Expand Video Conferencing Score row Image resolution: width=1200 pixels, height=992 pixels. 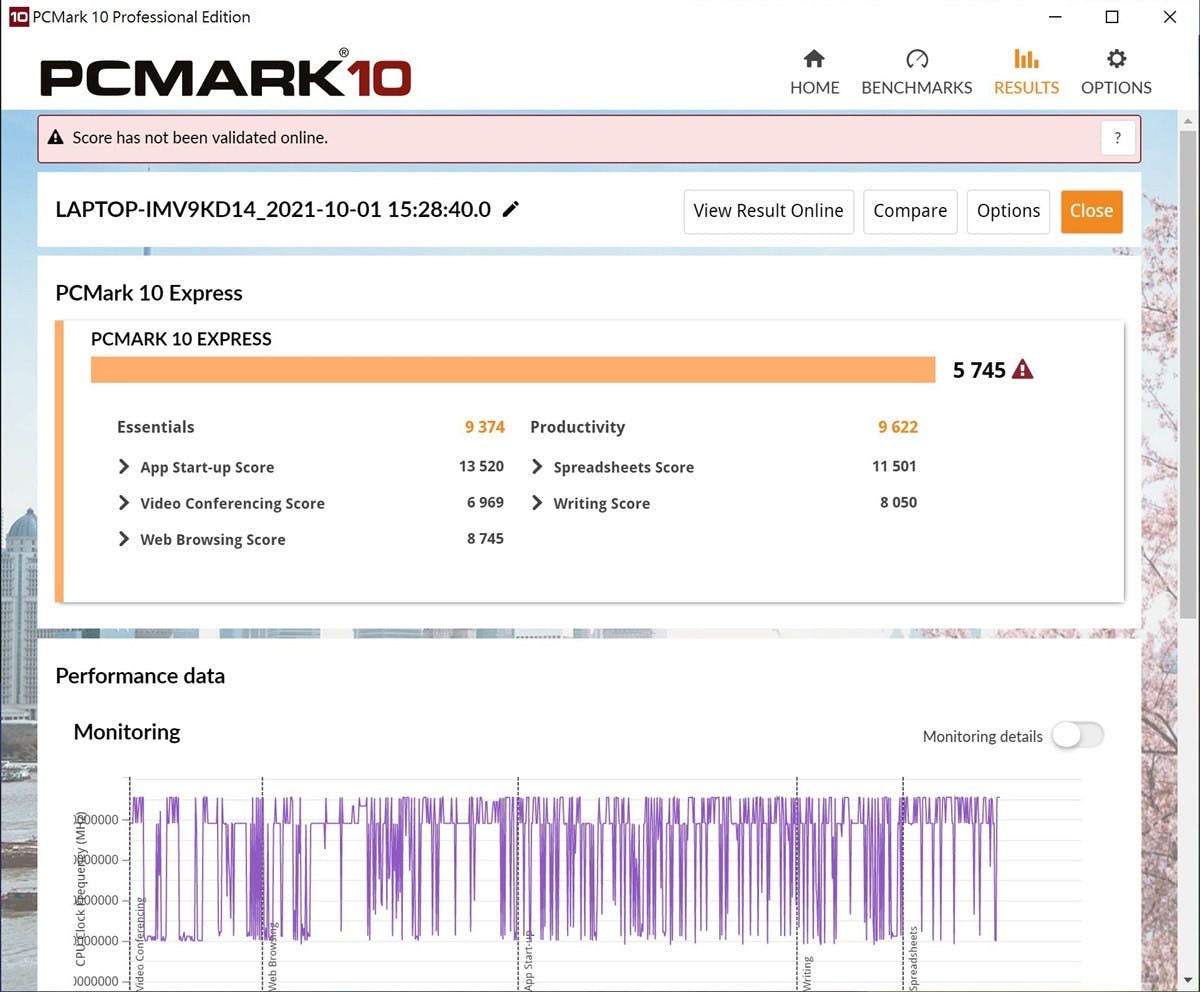(124, 503)
